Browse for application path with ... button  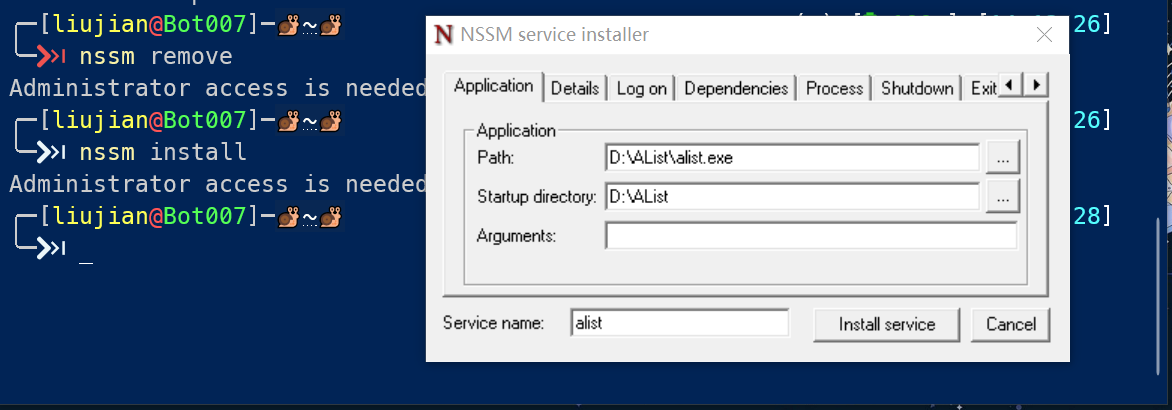1003,159
